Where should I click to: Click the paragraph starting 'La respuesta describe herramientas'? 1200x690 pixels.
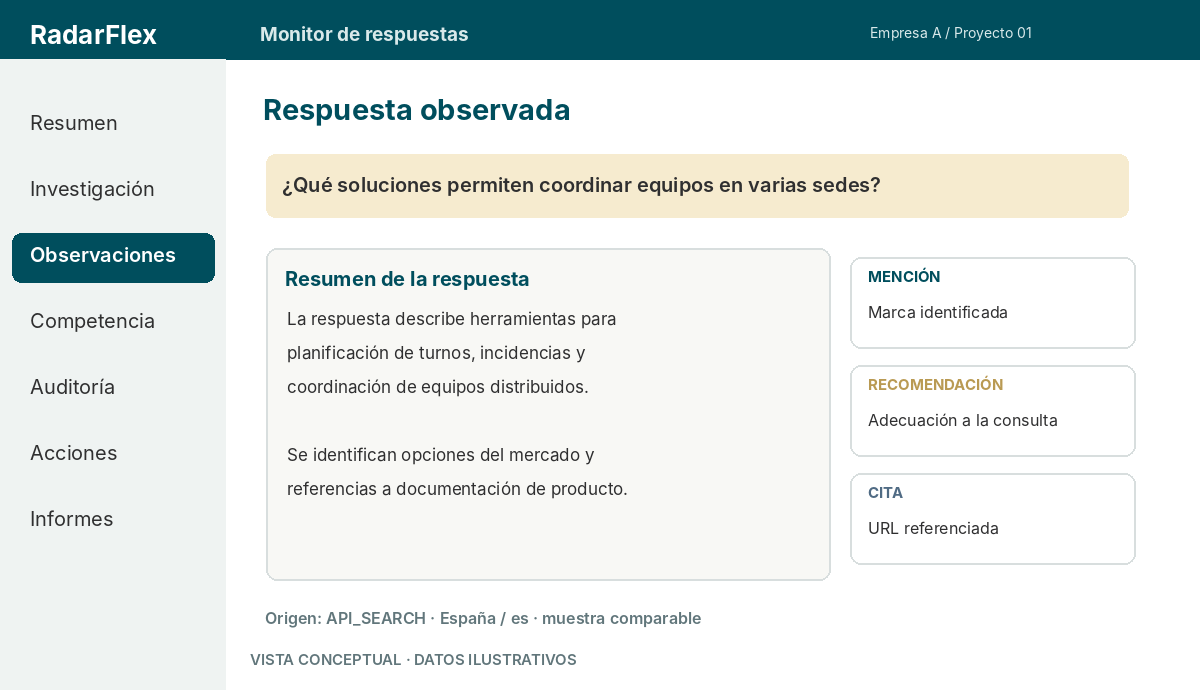pyautogui.click(x=452, y=353)
